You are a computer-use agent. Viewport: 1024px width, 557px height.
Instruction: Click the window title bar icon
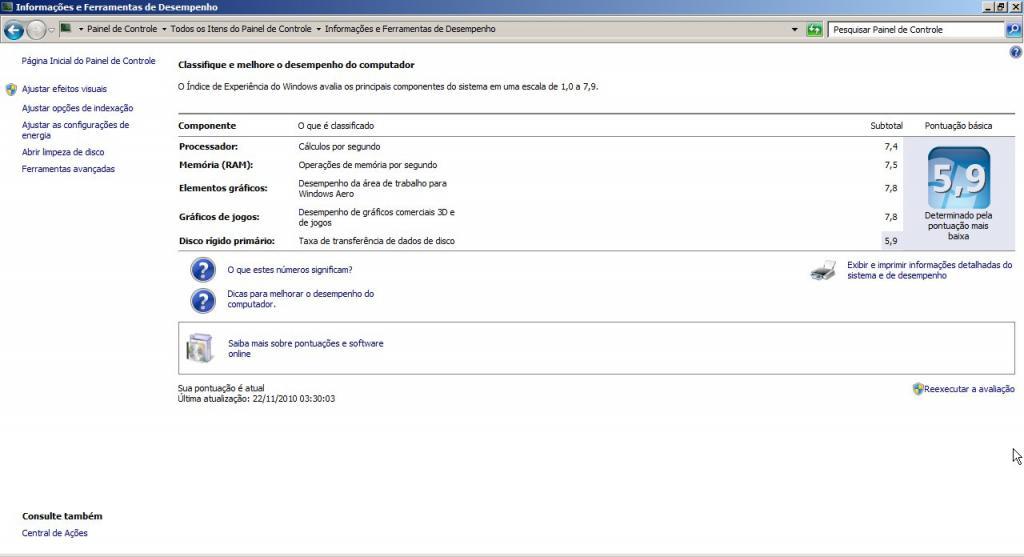[x=7, y=7]
